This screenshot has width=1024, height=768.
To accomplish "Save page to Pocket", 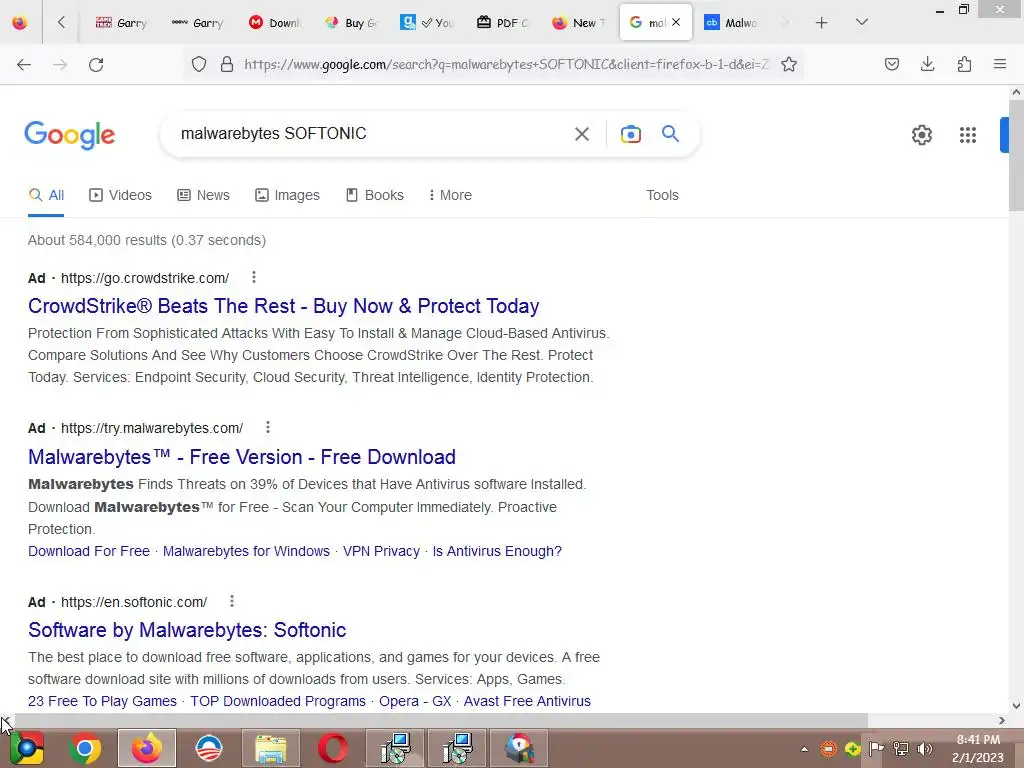I will [x=891, y=64].
